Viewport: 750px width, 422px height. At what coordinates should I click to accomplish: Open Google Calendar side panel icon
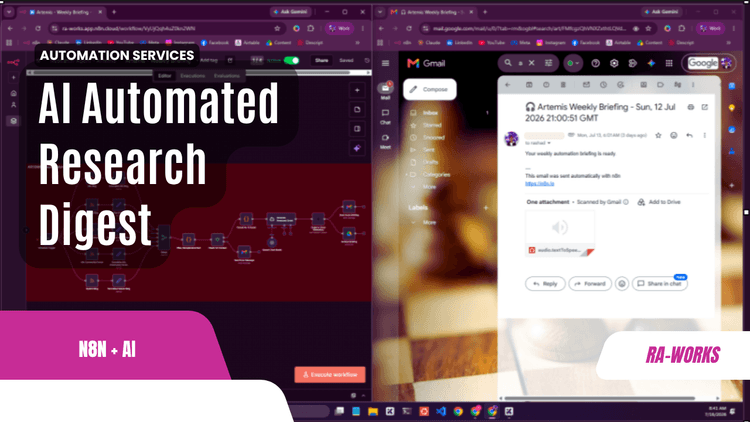[732, 86]
